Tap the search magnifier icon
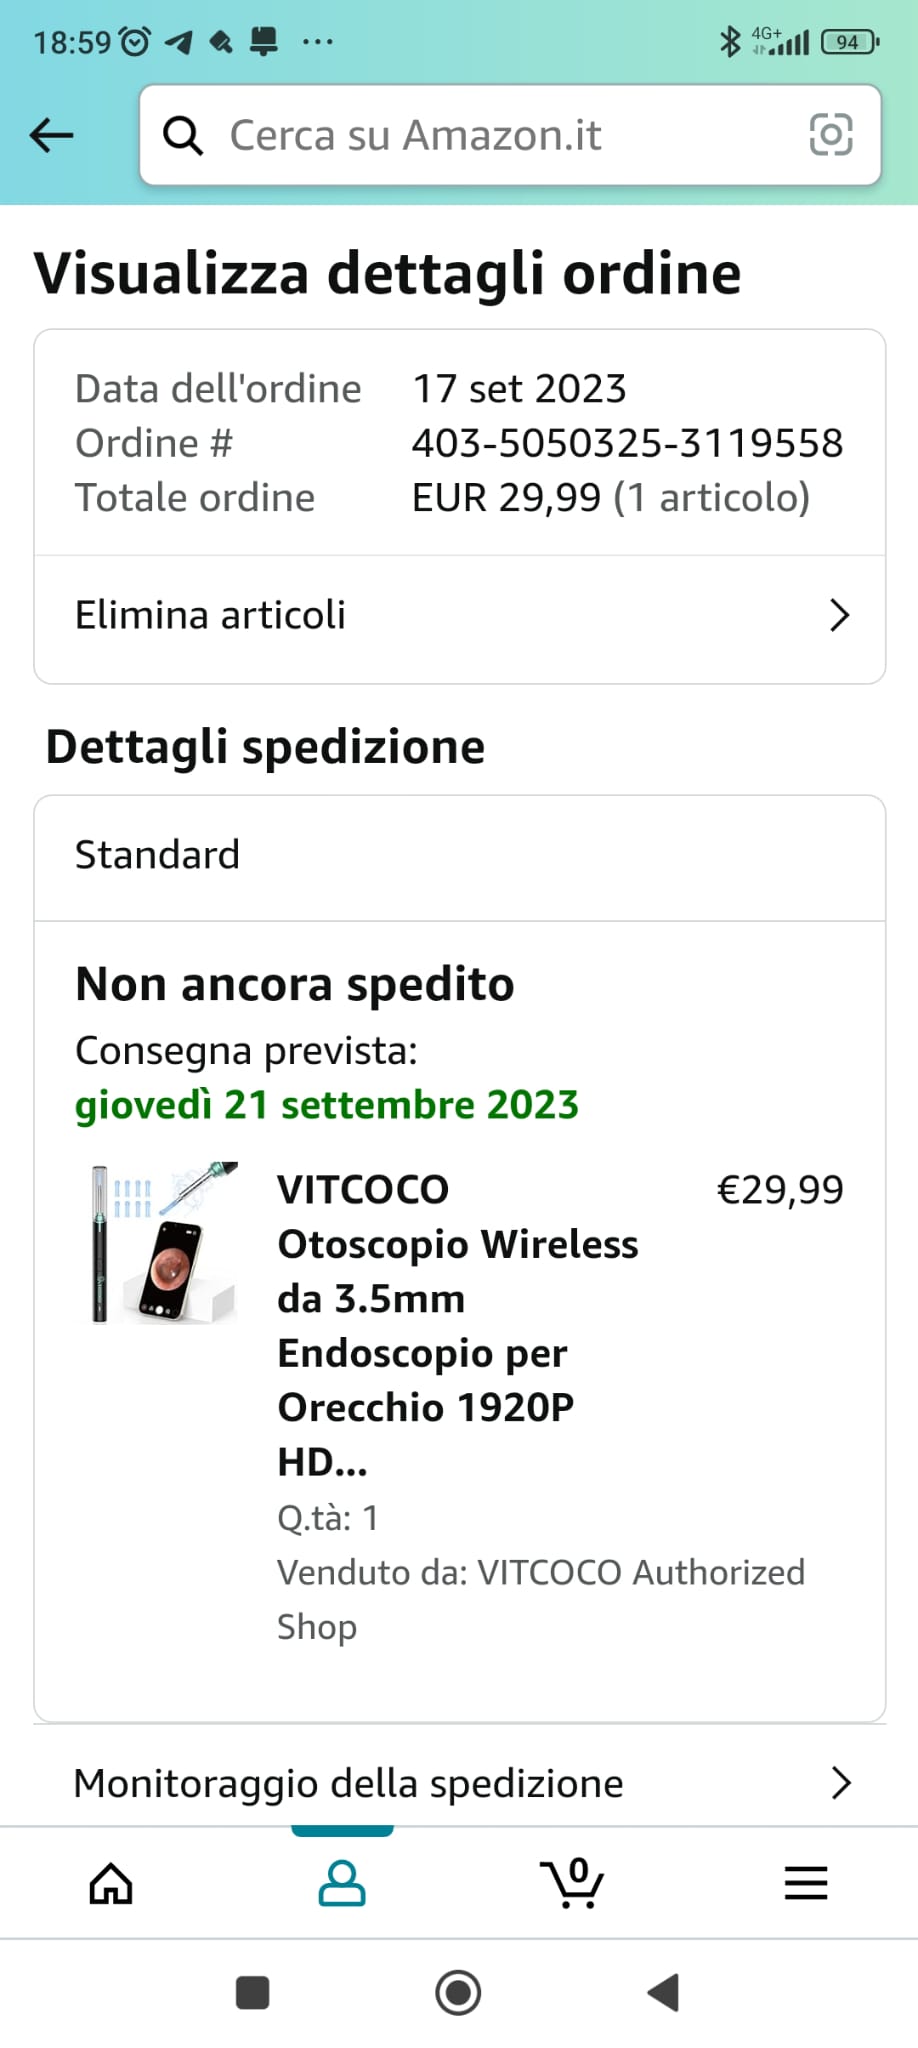918x2048 pixels. (x=183, y=135)
